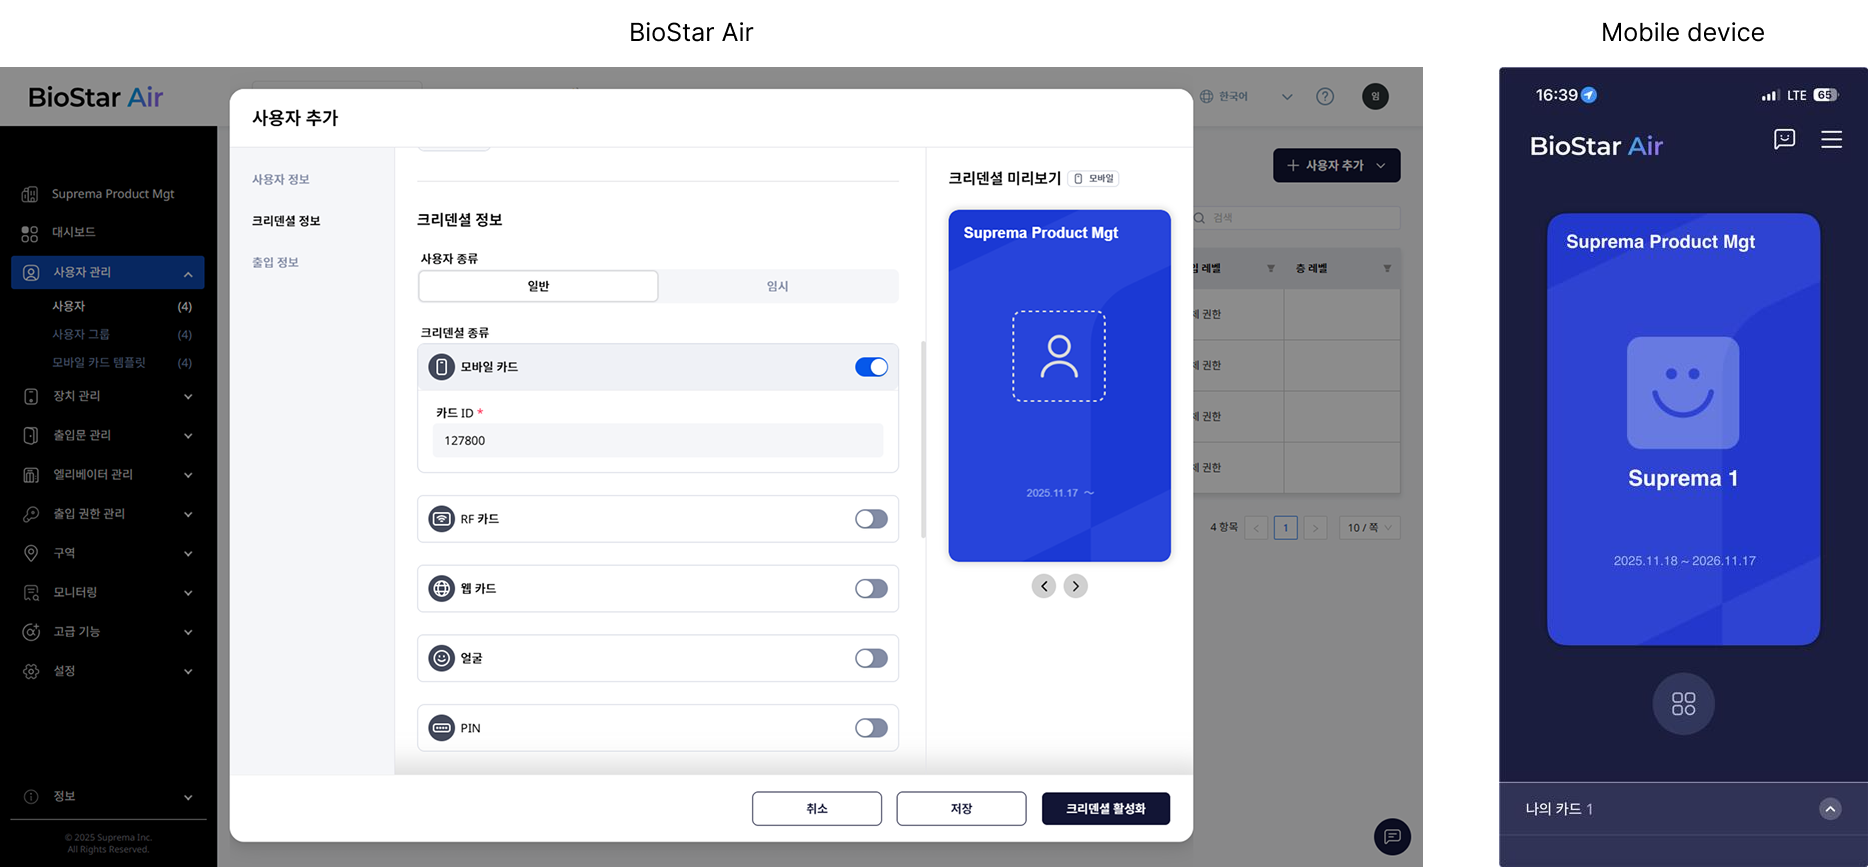Open the chat support bubble icon
The height and width of the screenshot is (867, 1868).
tap(1392, 836)
